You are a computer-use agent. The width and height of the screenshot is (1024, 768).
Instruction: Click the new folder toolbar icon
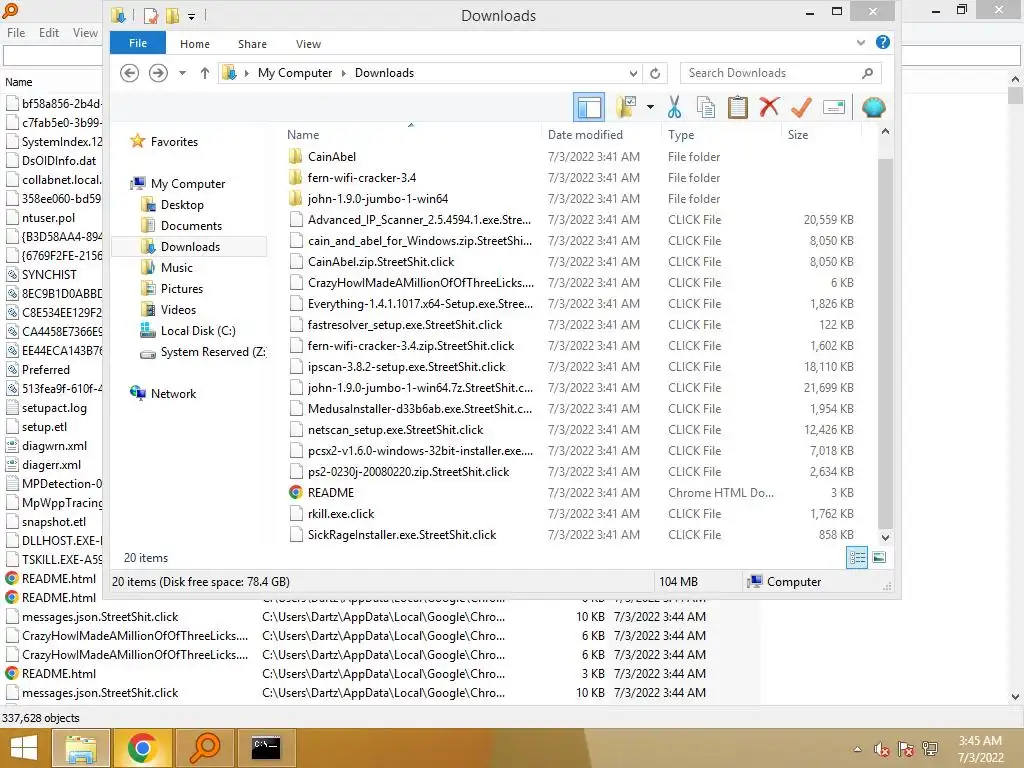coord(625,107)
